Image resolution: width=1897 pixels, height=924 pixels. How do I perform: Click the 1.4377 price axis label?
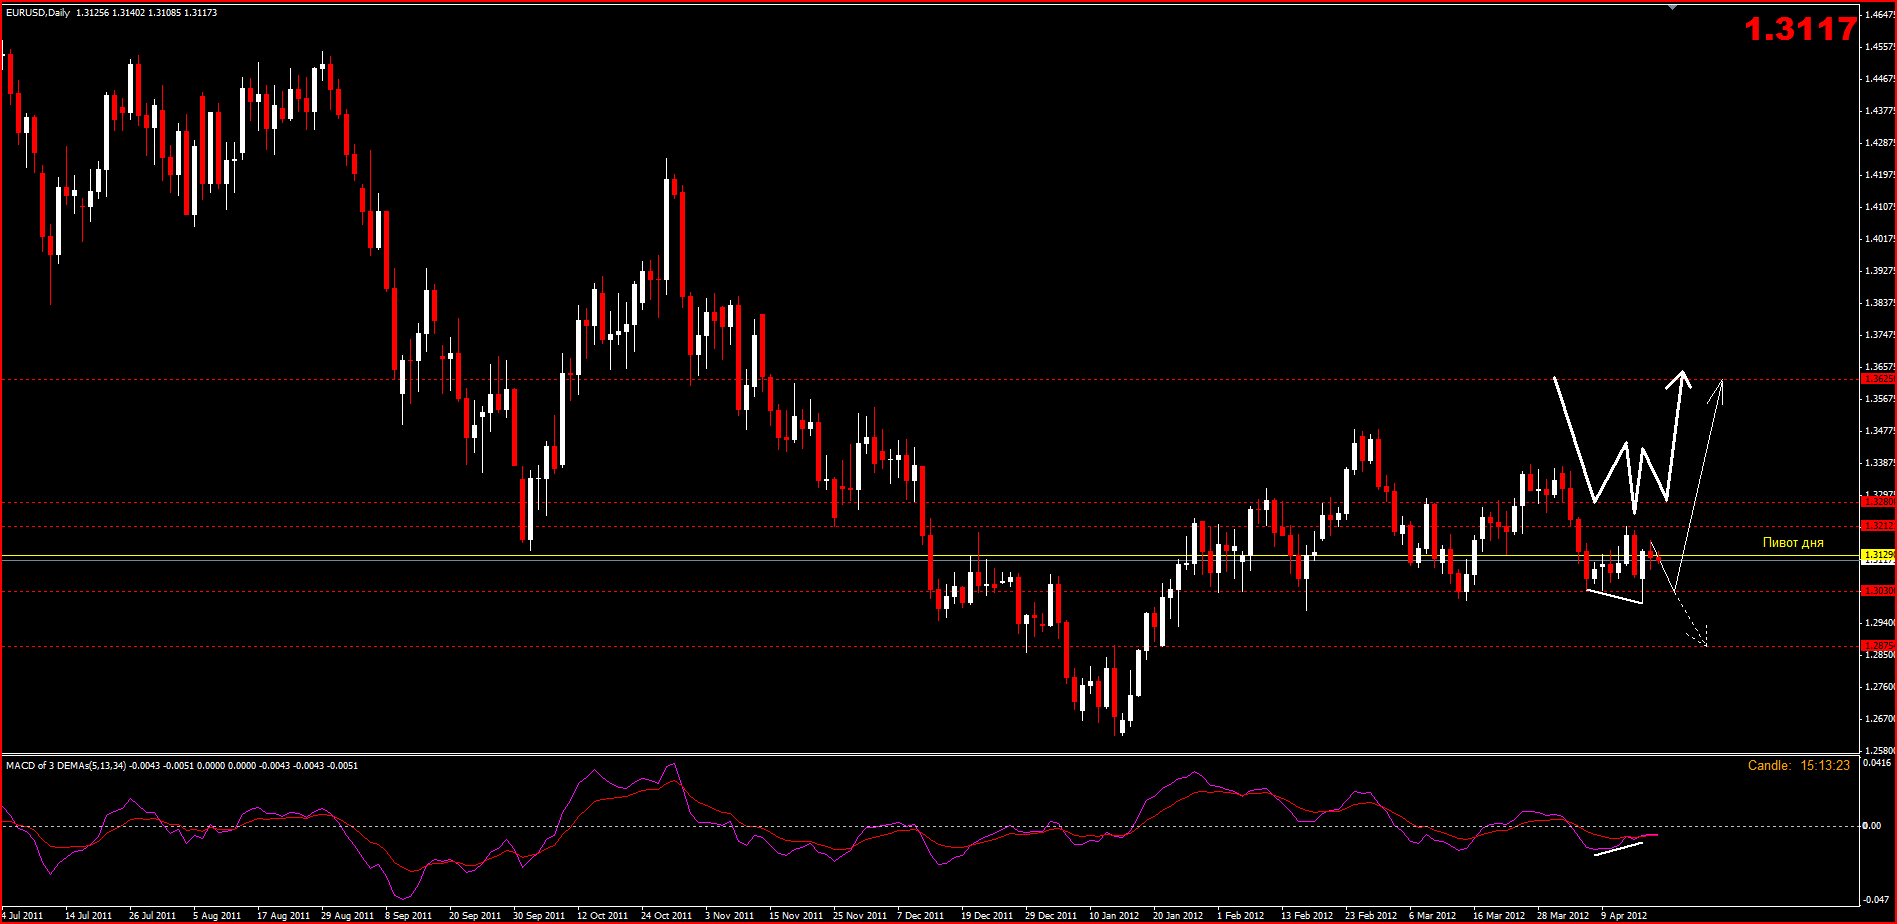click(x=1880, y=111)
